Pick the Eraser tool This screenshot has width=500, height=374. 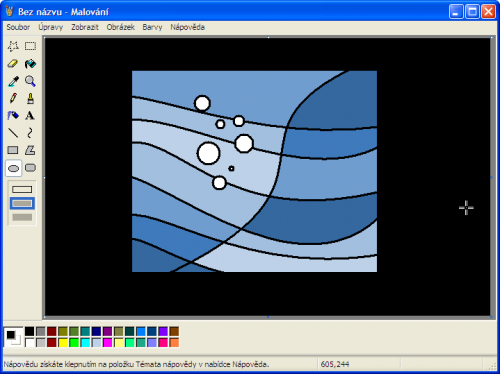[13, 64]
